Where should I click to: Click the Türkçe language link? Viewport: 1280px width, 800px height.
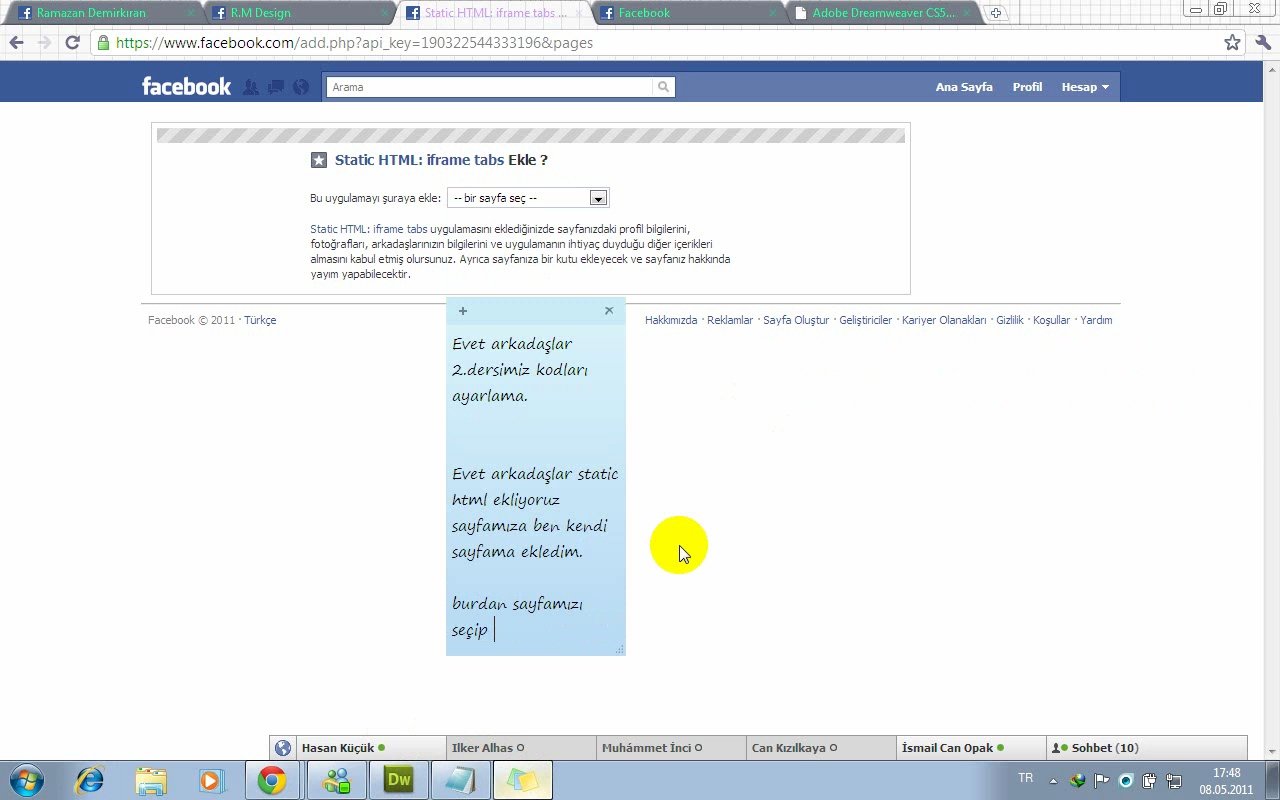click(x=260, y=320)
